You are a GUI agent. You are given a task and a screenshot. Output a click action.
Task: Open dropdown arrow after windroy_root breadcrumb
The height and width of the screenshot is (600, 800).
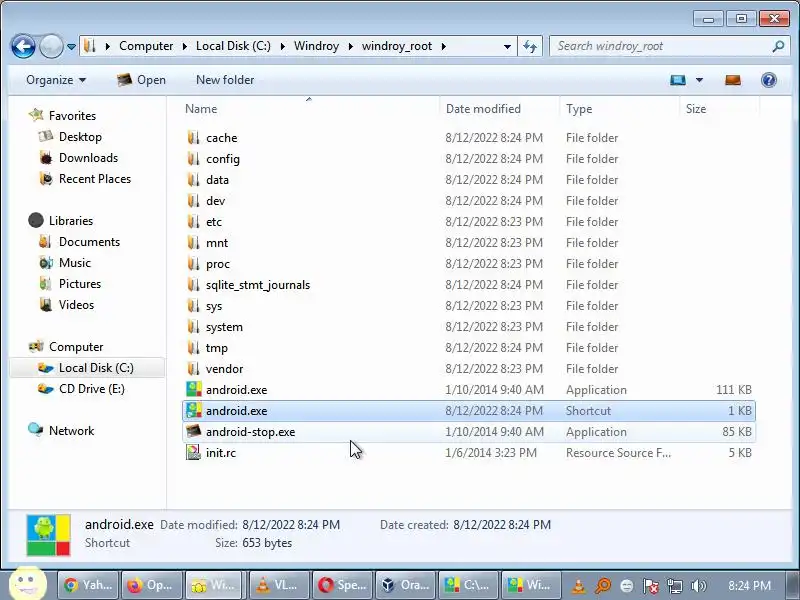[444, 46]
